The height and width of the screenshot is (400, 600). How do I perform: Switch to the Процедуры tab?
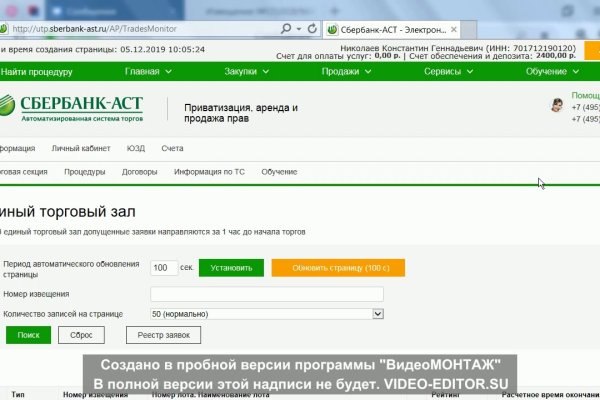85,172
